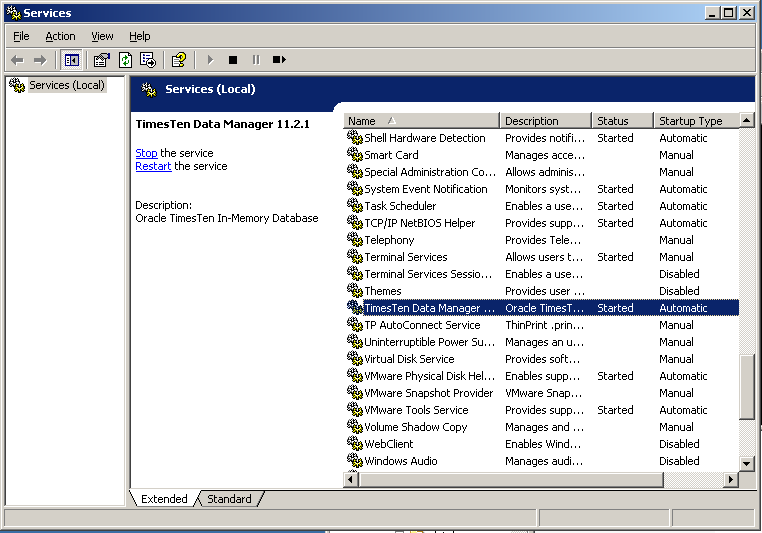The image size is (762, 533).
Task: Open the Action menu
Action: (x=60, y=36)
